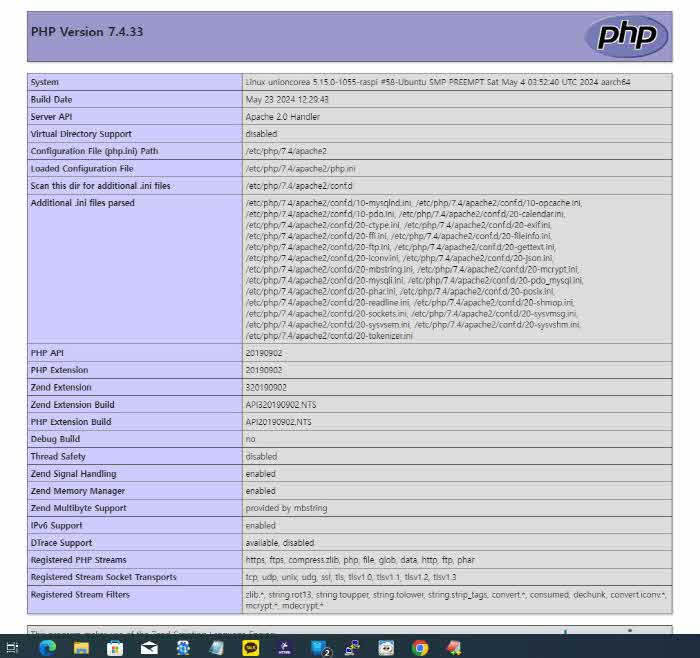The width and height of the screenshot is (700, 658).
Task: Click 'Registered PHP Streams' label
Action: click(x=79, y=560)
